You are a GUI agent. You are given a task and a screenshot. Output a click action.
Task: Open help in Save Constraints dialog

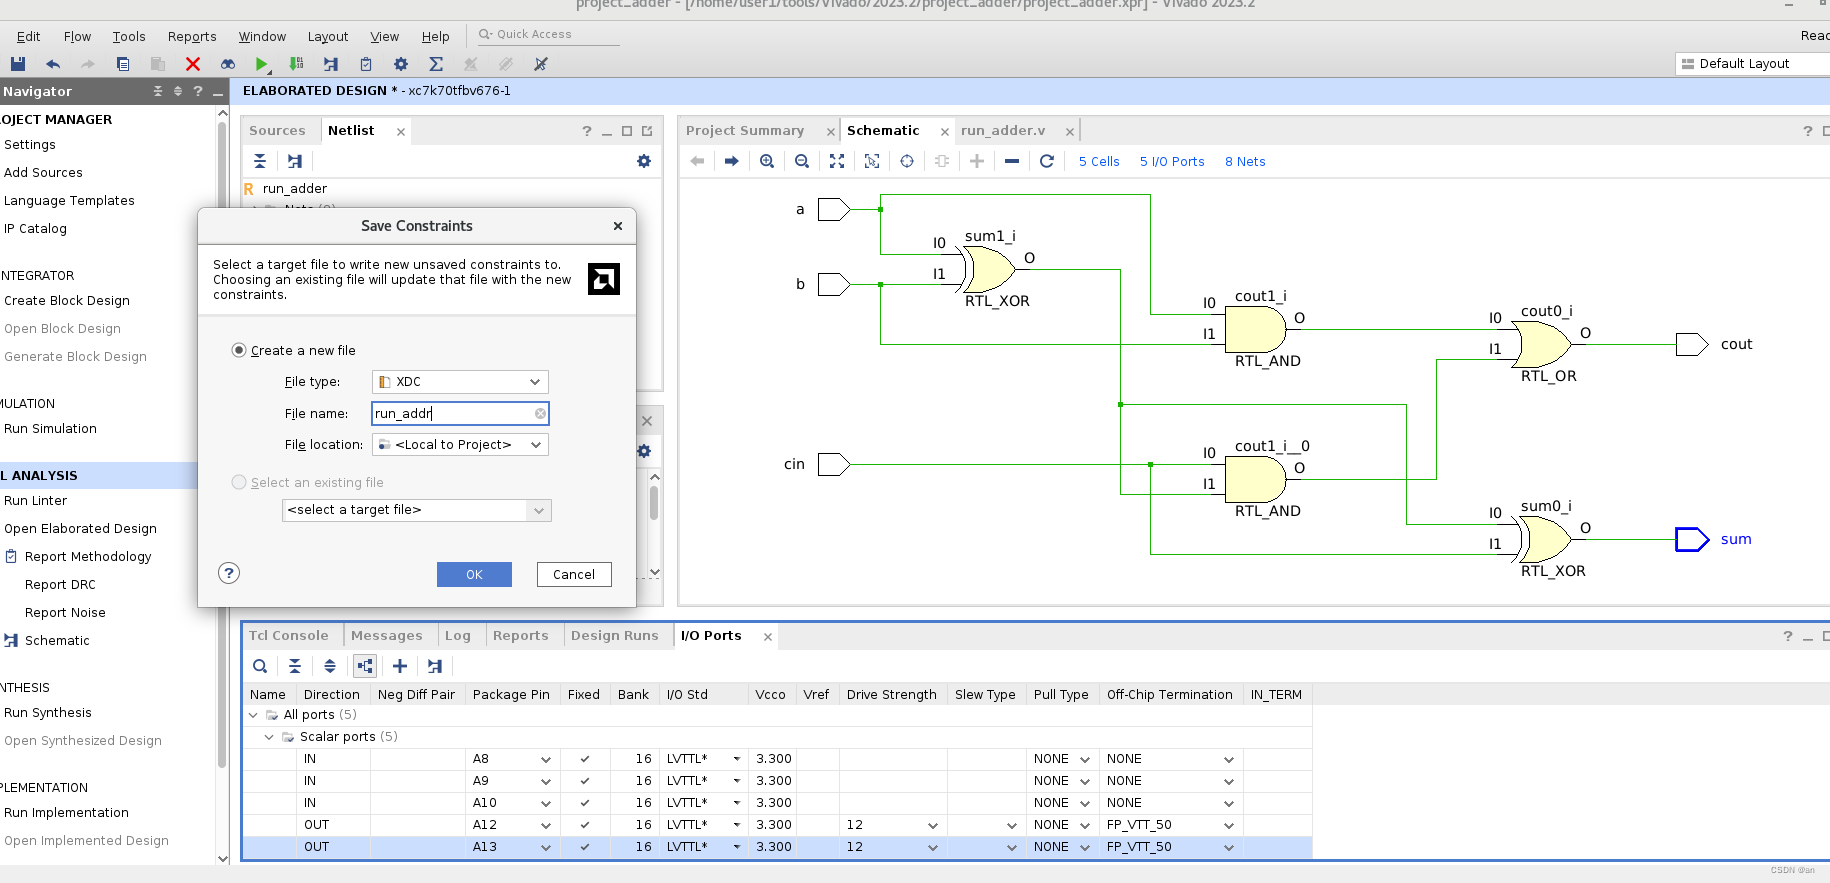229,573
